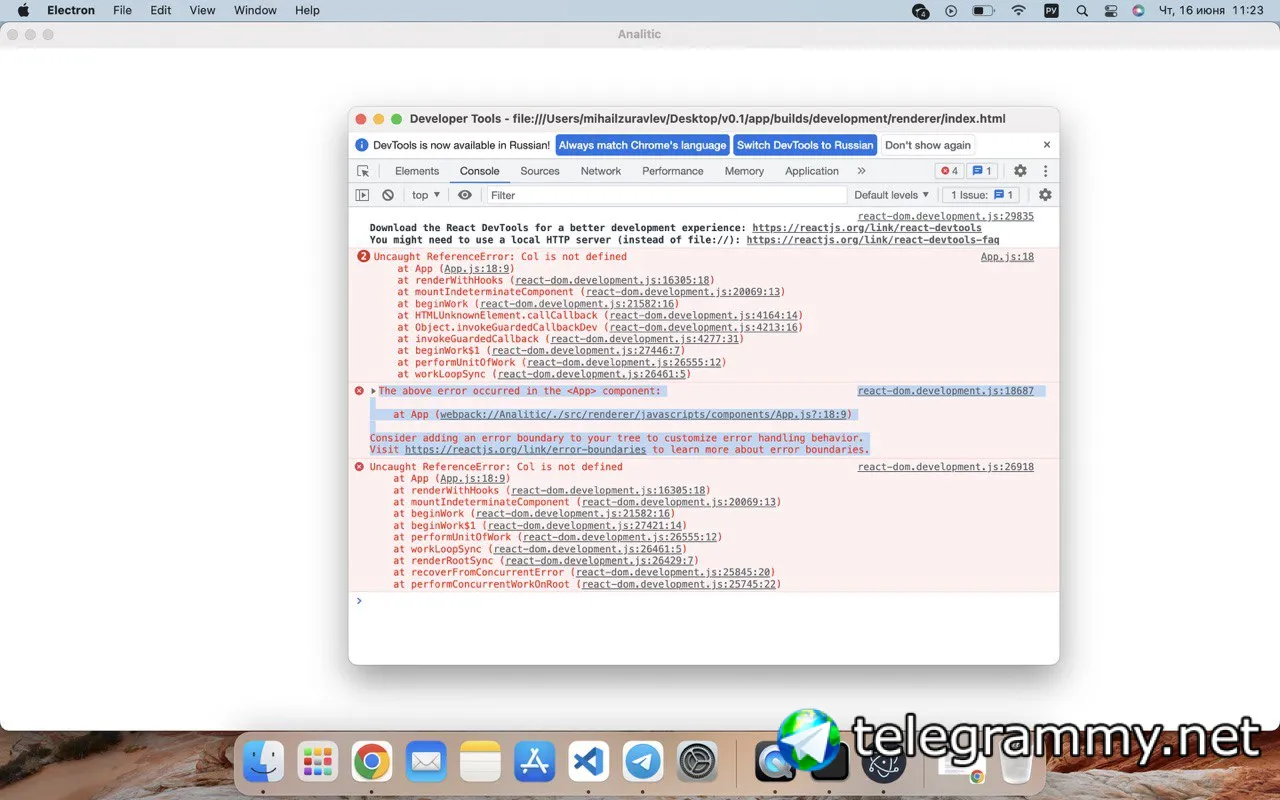Open the 'top' JavaScript context dropdown

[426, 195]
